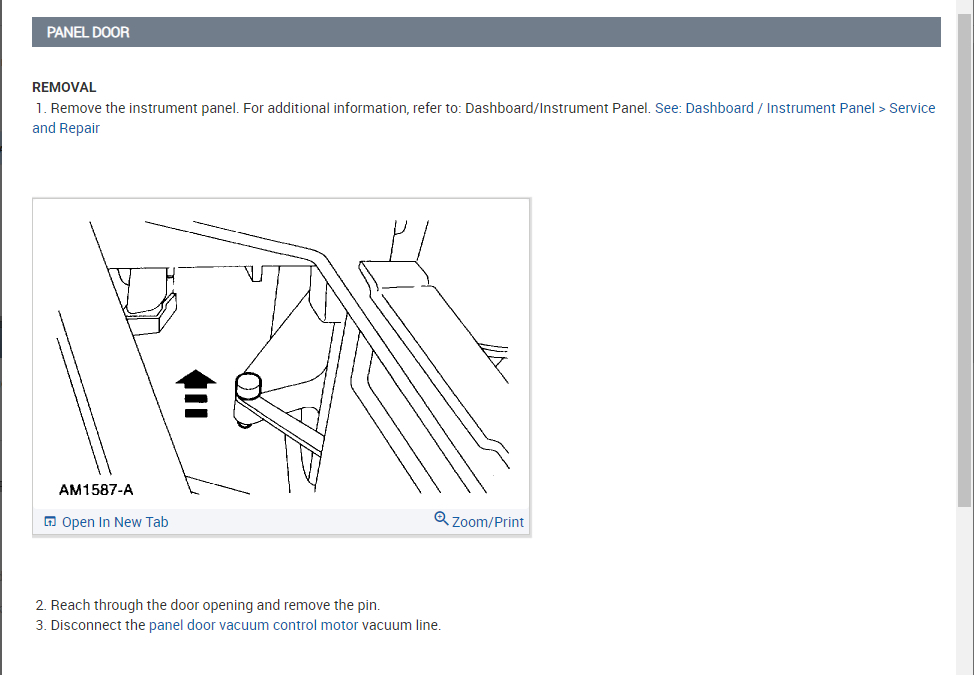Click the AM1587-A label in the diagram
The height and width of the screenshot is (675, 974).
pos(96,490)
